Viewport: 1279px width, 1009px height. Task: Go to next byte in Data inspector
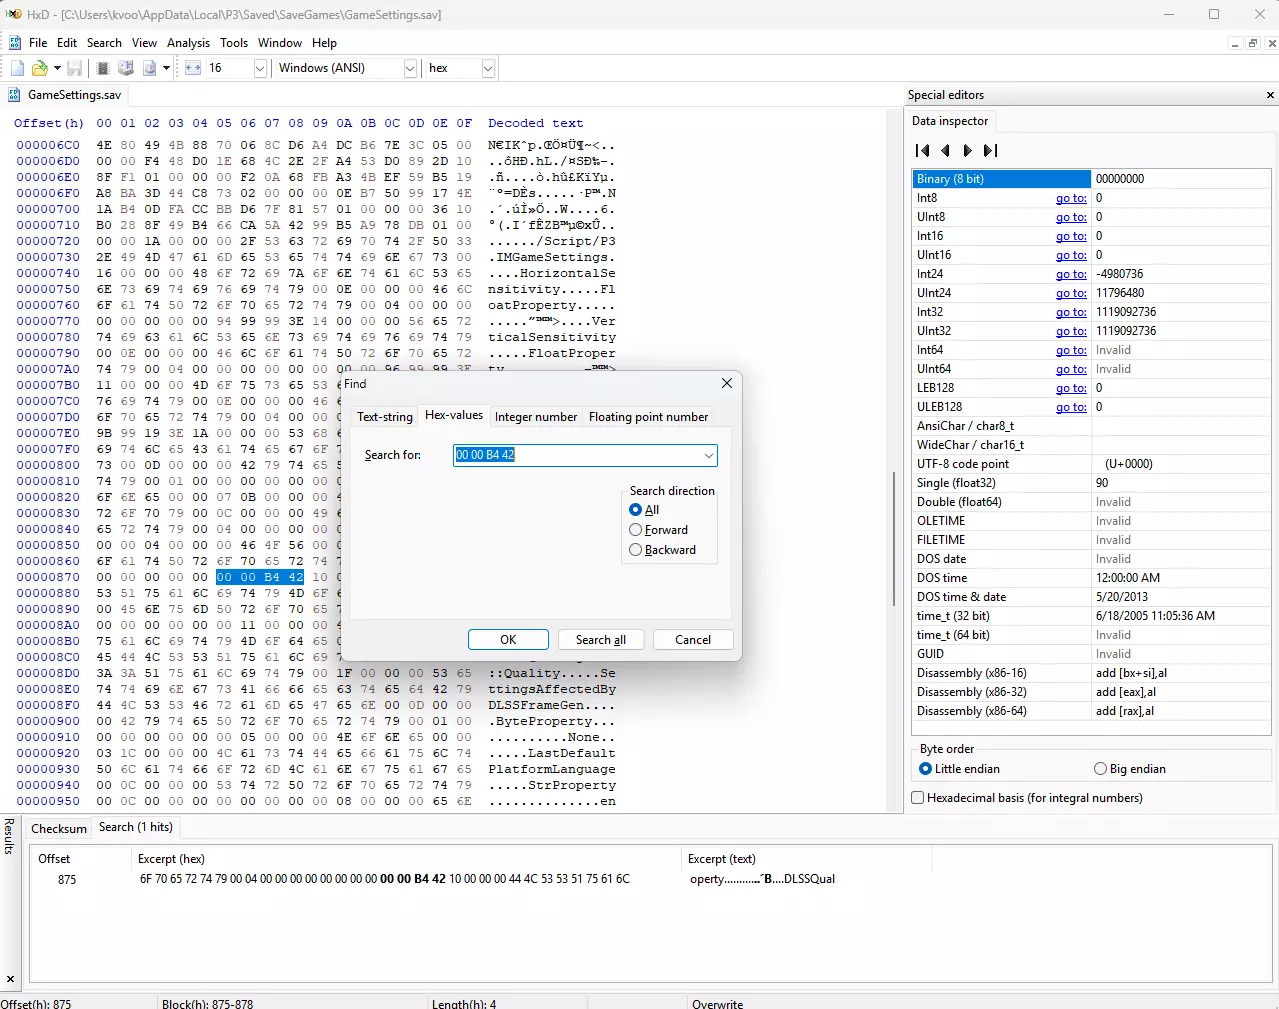(967, 151)
